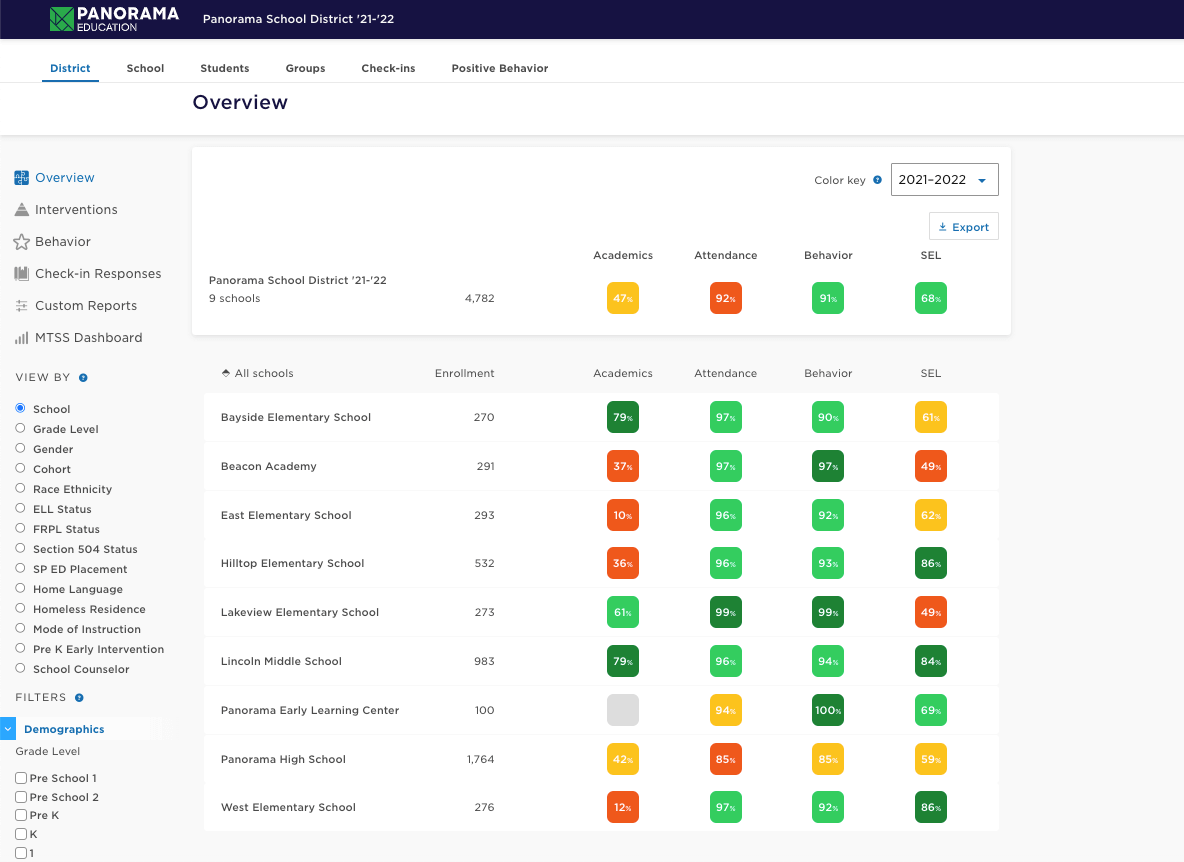The height and width of the screenshot is (862, 1184).
Task: Open the Check-ins tab
Action: click(388, 68)
